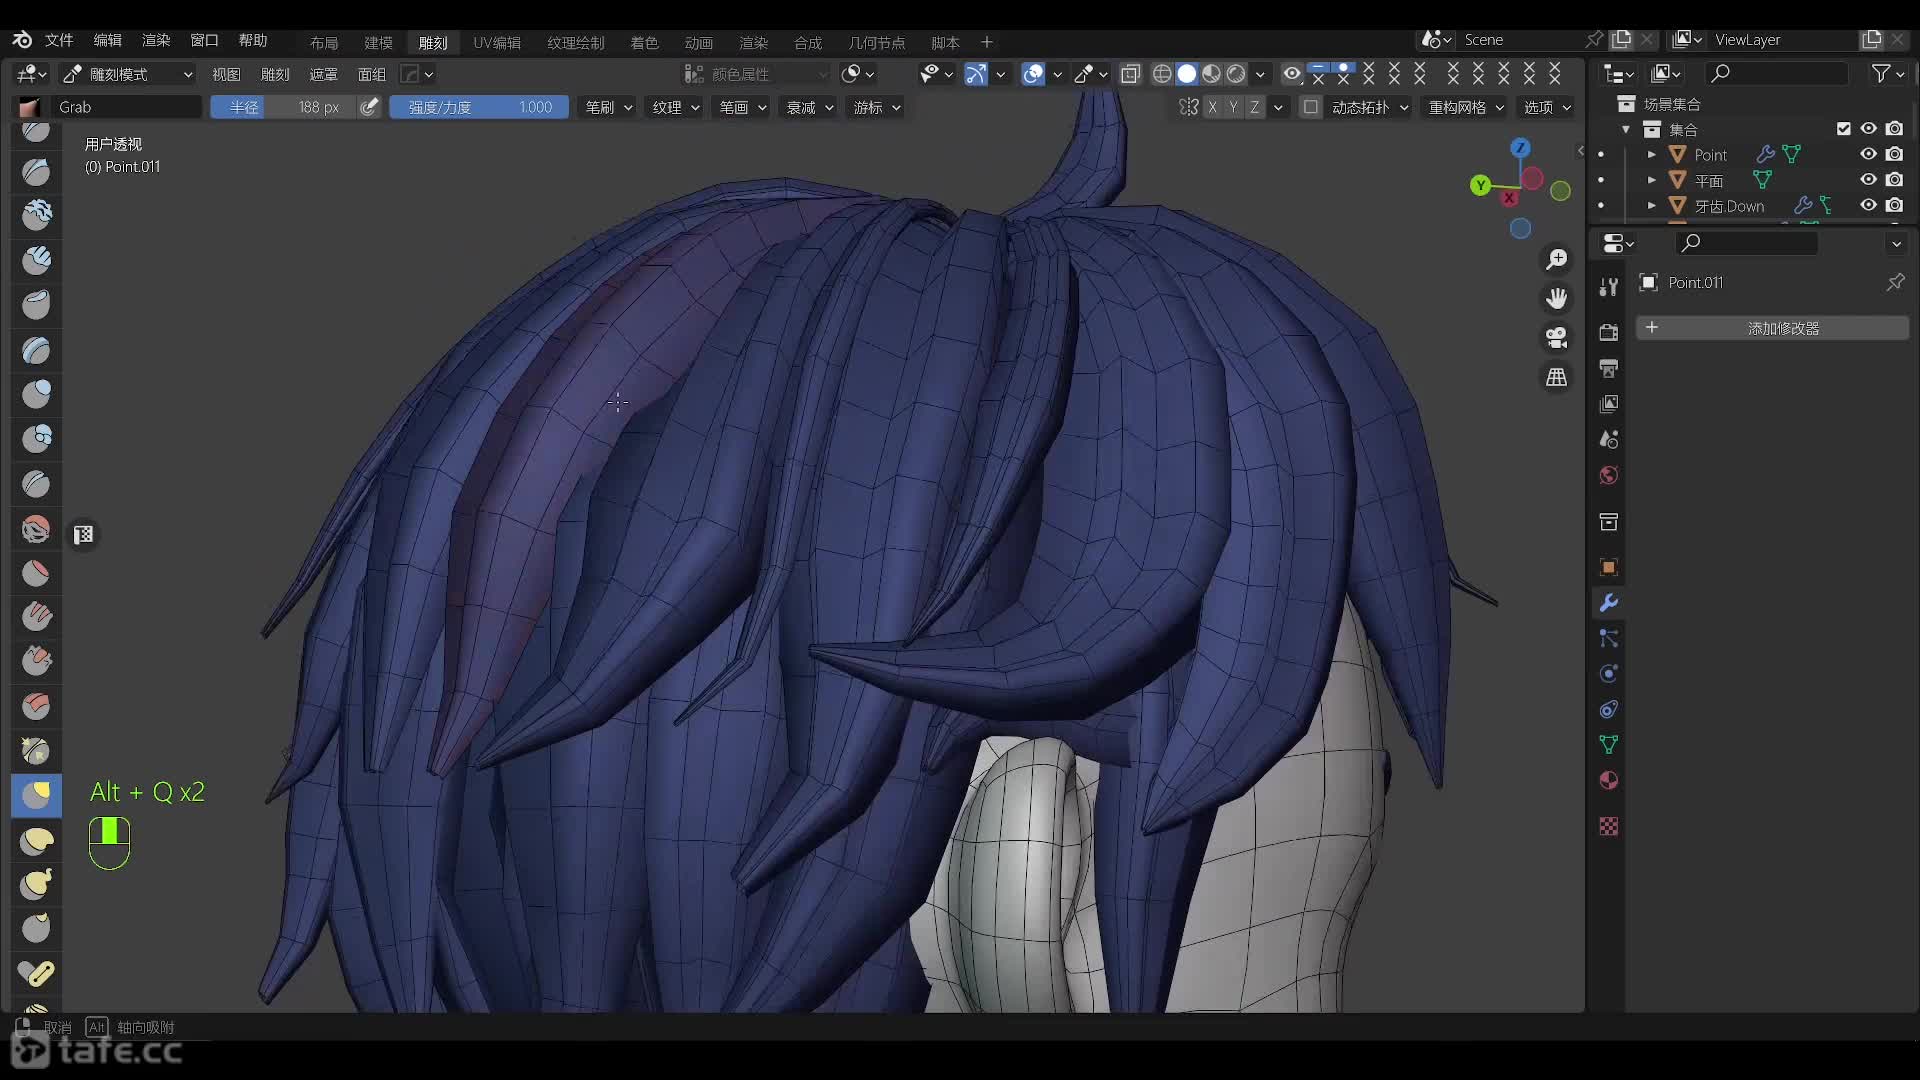
Task: Expand the Point object in outliner
Action: 1652,155
